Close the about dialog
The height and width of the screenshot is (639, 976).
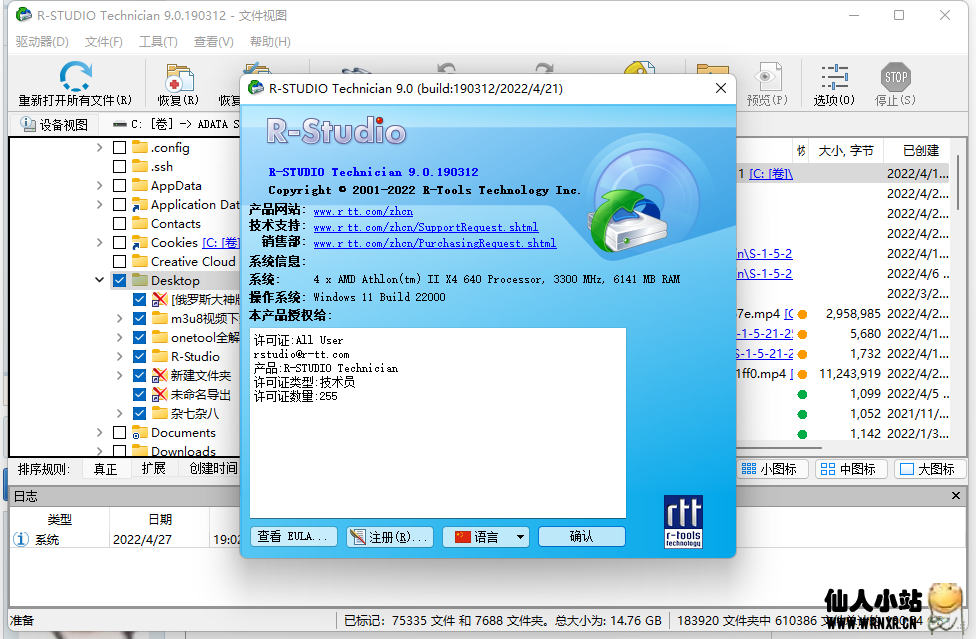pyautogui.click(x=721, y=88)
